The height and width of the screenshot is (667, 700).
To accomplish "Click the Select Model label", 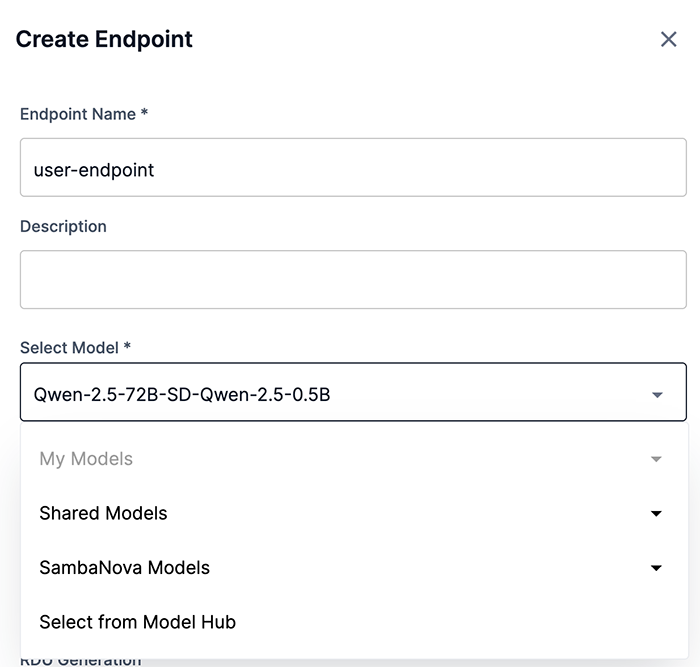I will pyautogui.click(x=70, y=348).
